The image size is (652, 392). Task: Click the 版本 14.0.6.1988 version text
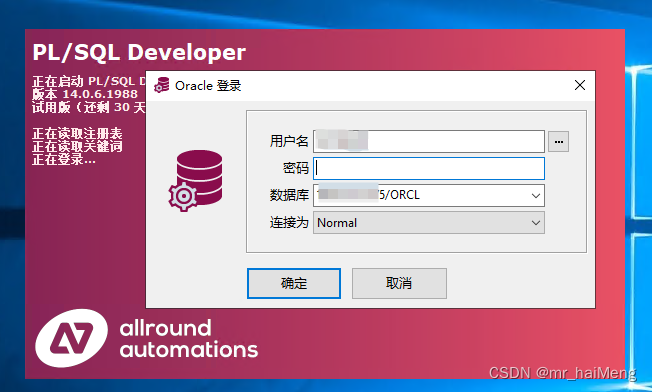[85, 94]
